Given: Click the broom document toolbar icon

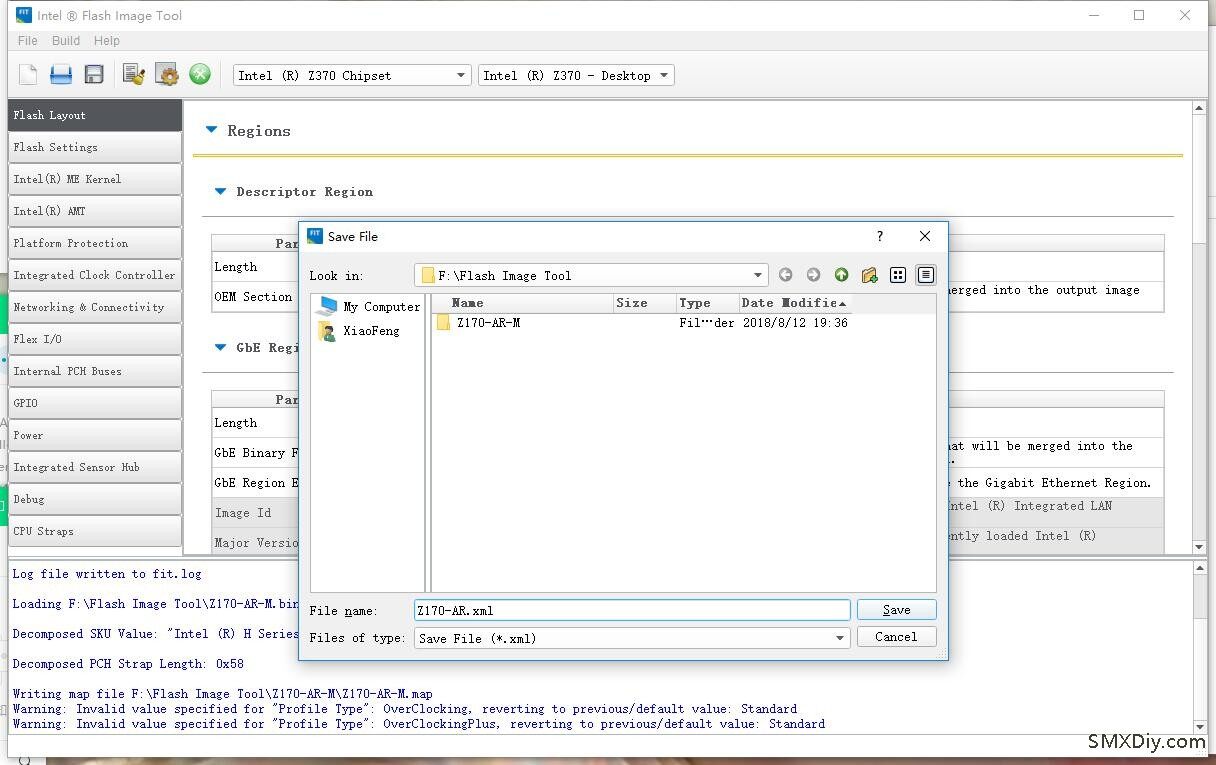Looking at the screenshot, I should point(134,74).
